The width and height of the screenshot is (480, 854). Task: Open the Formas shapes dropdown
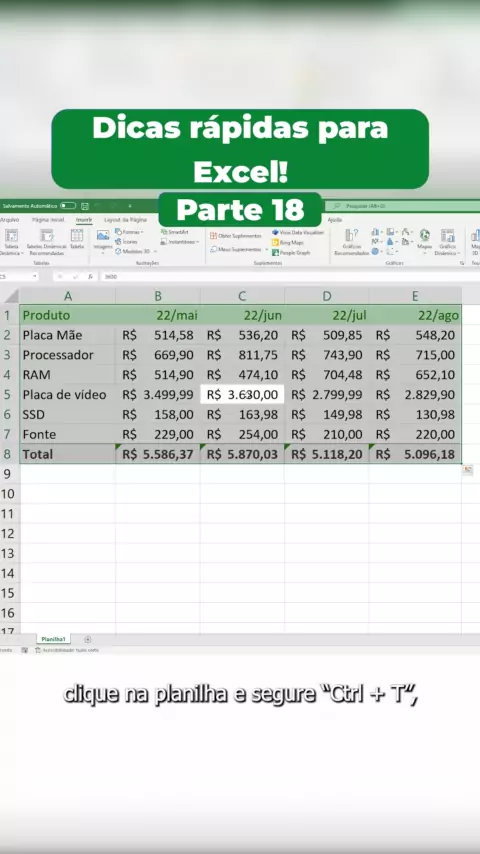(129, 232)
